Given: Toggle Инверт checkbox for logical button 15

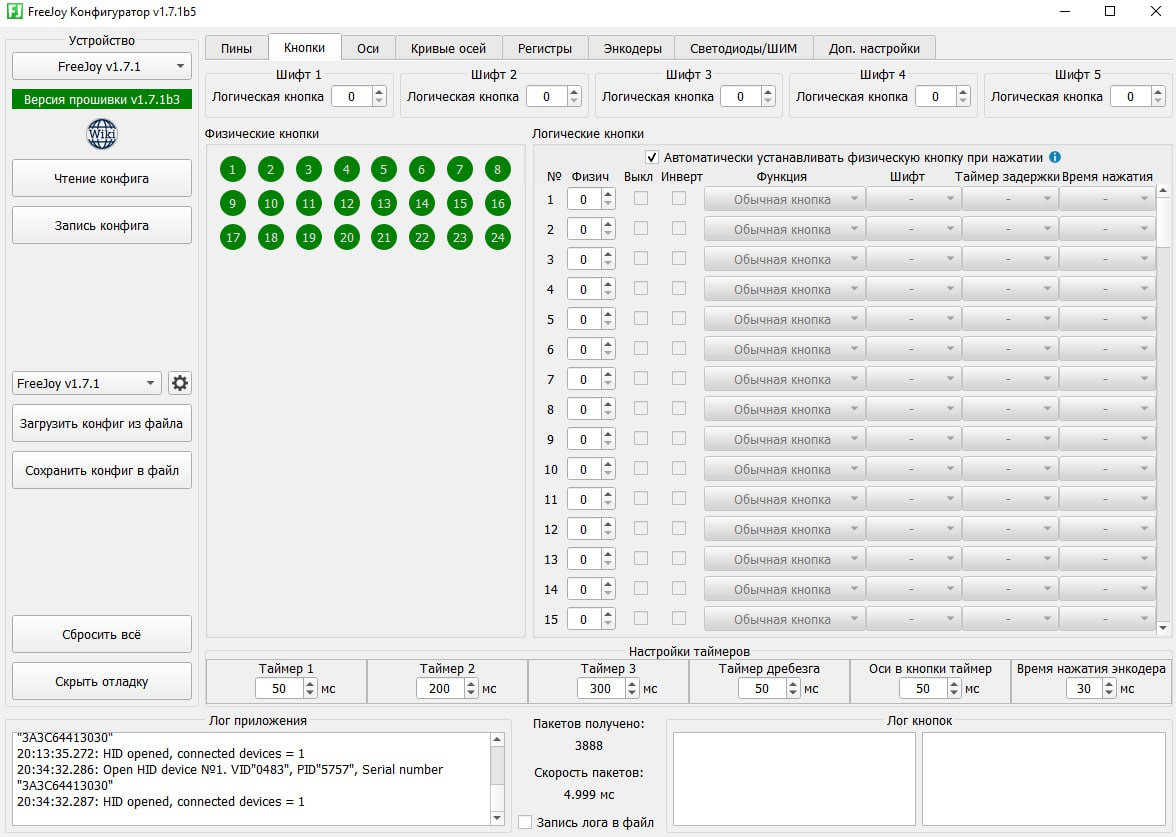Looking at the screenshot, I should pos(679,618).
